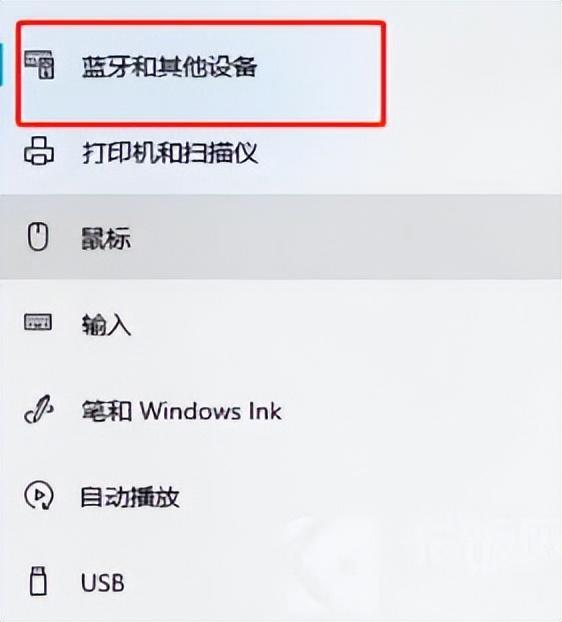Image resolution: width=562 pixels, height=622 pixels.
Task: Click the blue selection indicator beside 蓝牙
Action: coord(1,65)
